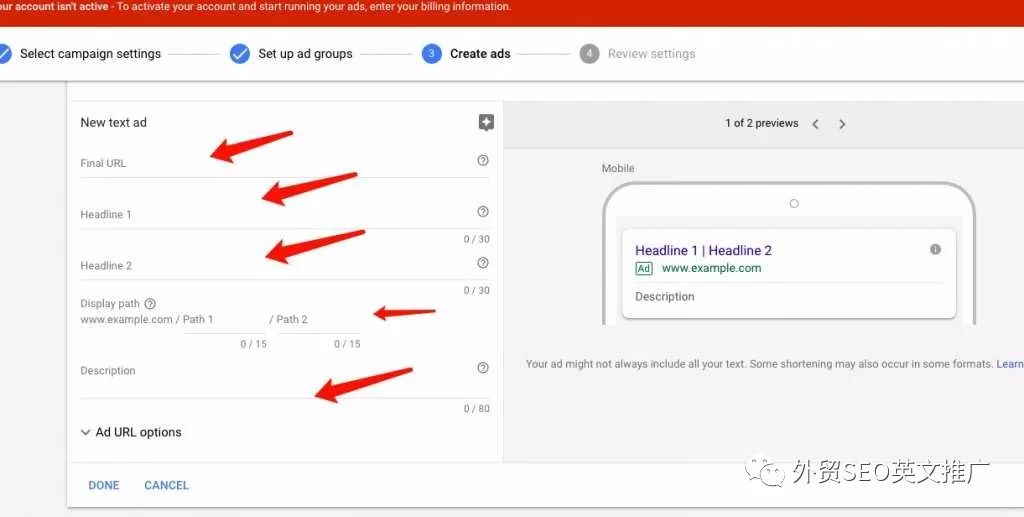This screenshot has width=1024, height=517.
Task: Open Review settings step
Action: (x=637, y=54)
